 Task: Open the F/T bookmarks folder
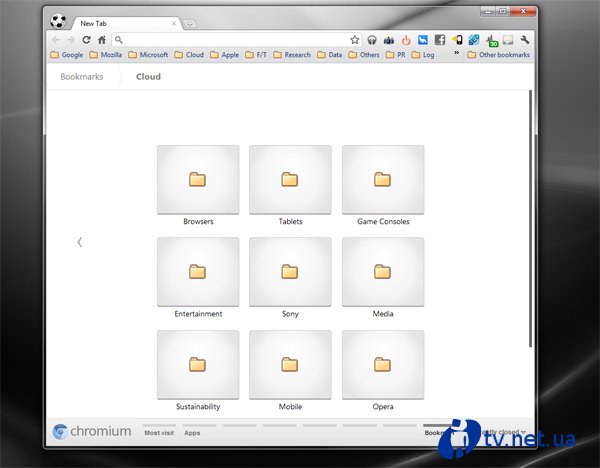click(256, 55)
